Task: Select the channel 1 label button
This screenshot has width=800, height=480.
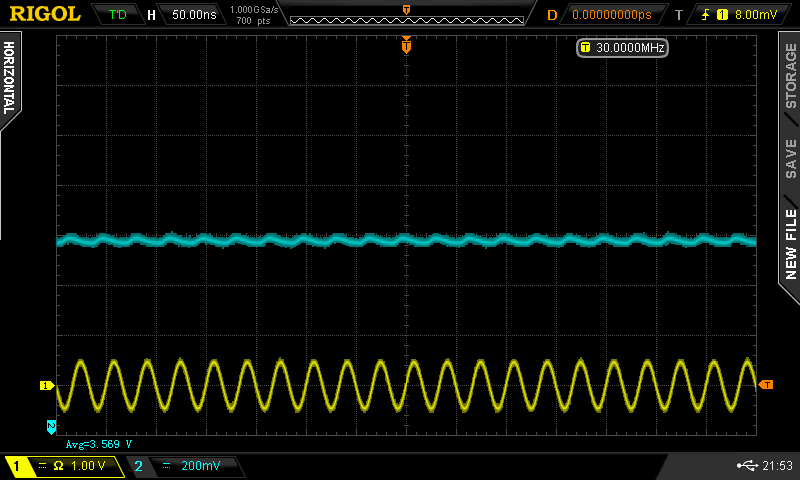Action: tap(16, 466)
